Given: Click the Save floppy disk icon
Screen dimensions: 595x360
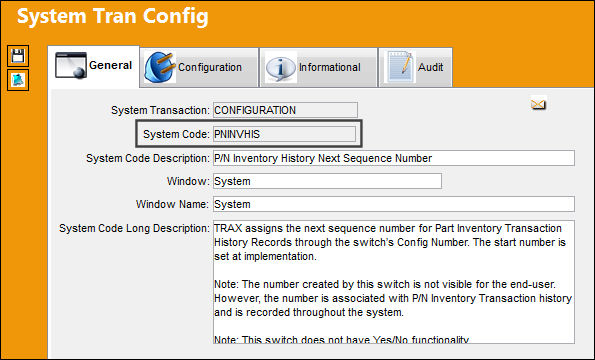Looking at the screenshot, I should (18, 56).
